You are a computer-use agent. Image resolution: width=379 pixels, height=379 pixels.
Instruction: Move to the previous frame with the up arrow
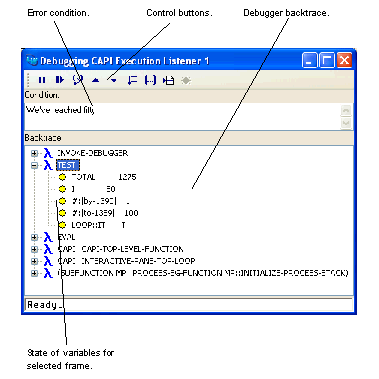click(x=96, y=80)
